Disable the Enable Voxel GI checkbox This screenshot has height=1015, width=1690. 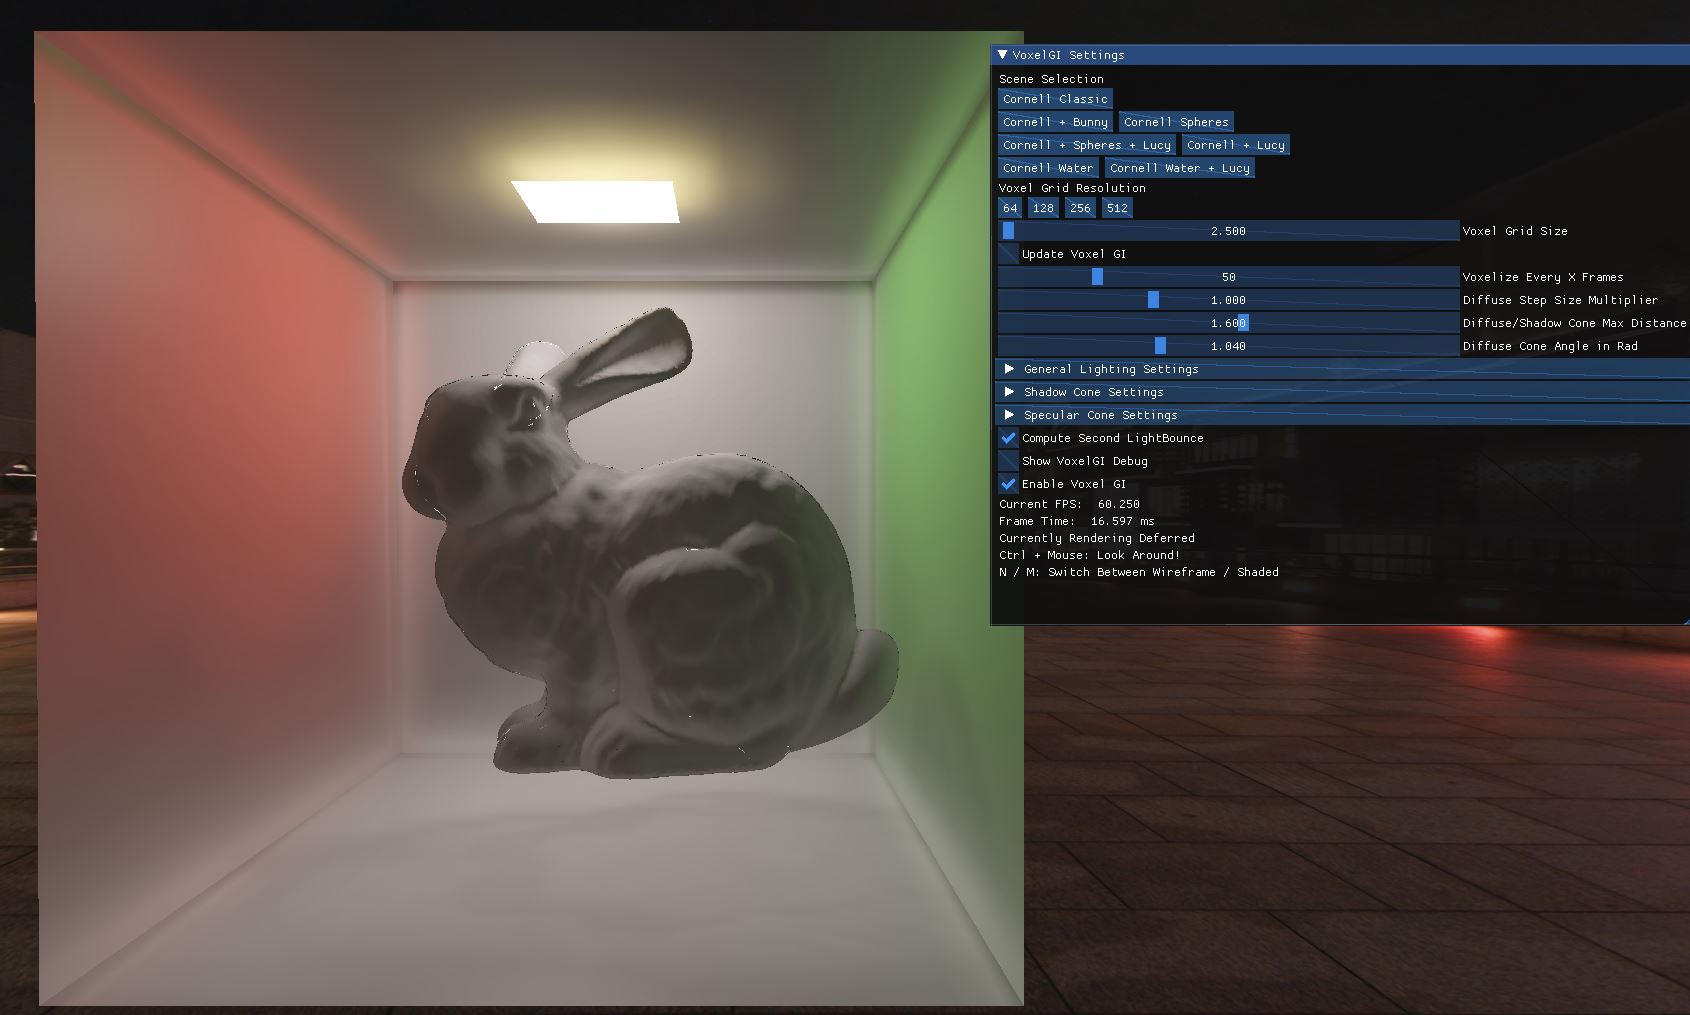[1009, 484]
